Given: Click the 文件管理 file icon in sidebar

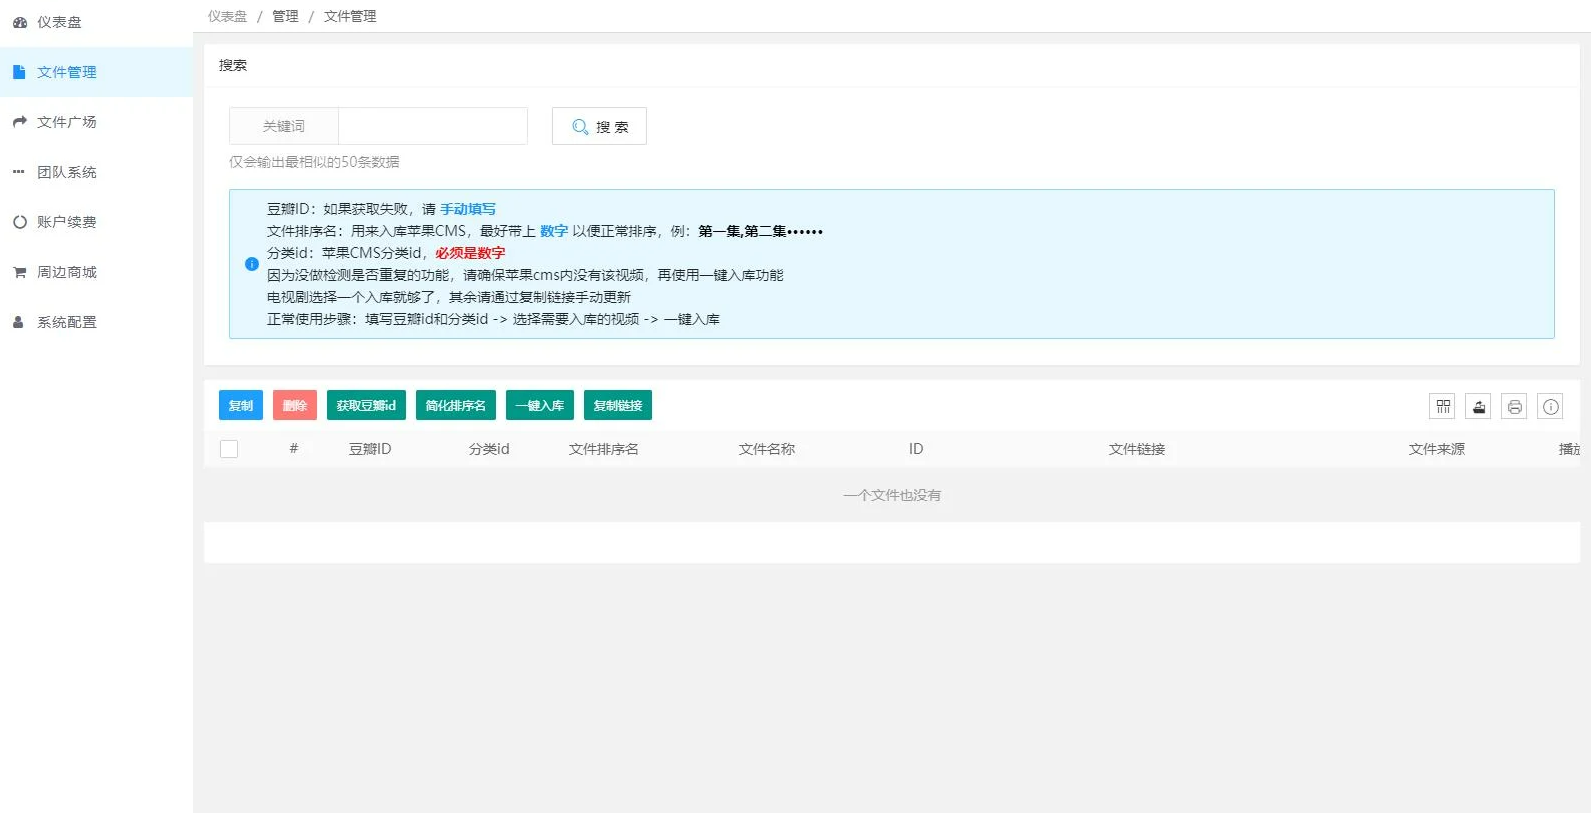Looking at the screenshot, I should pos(19,72).
